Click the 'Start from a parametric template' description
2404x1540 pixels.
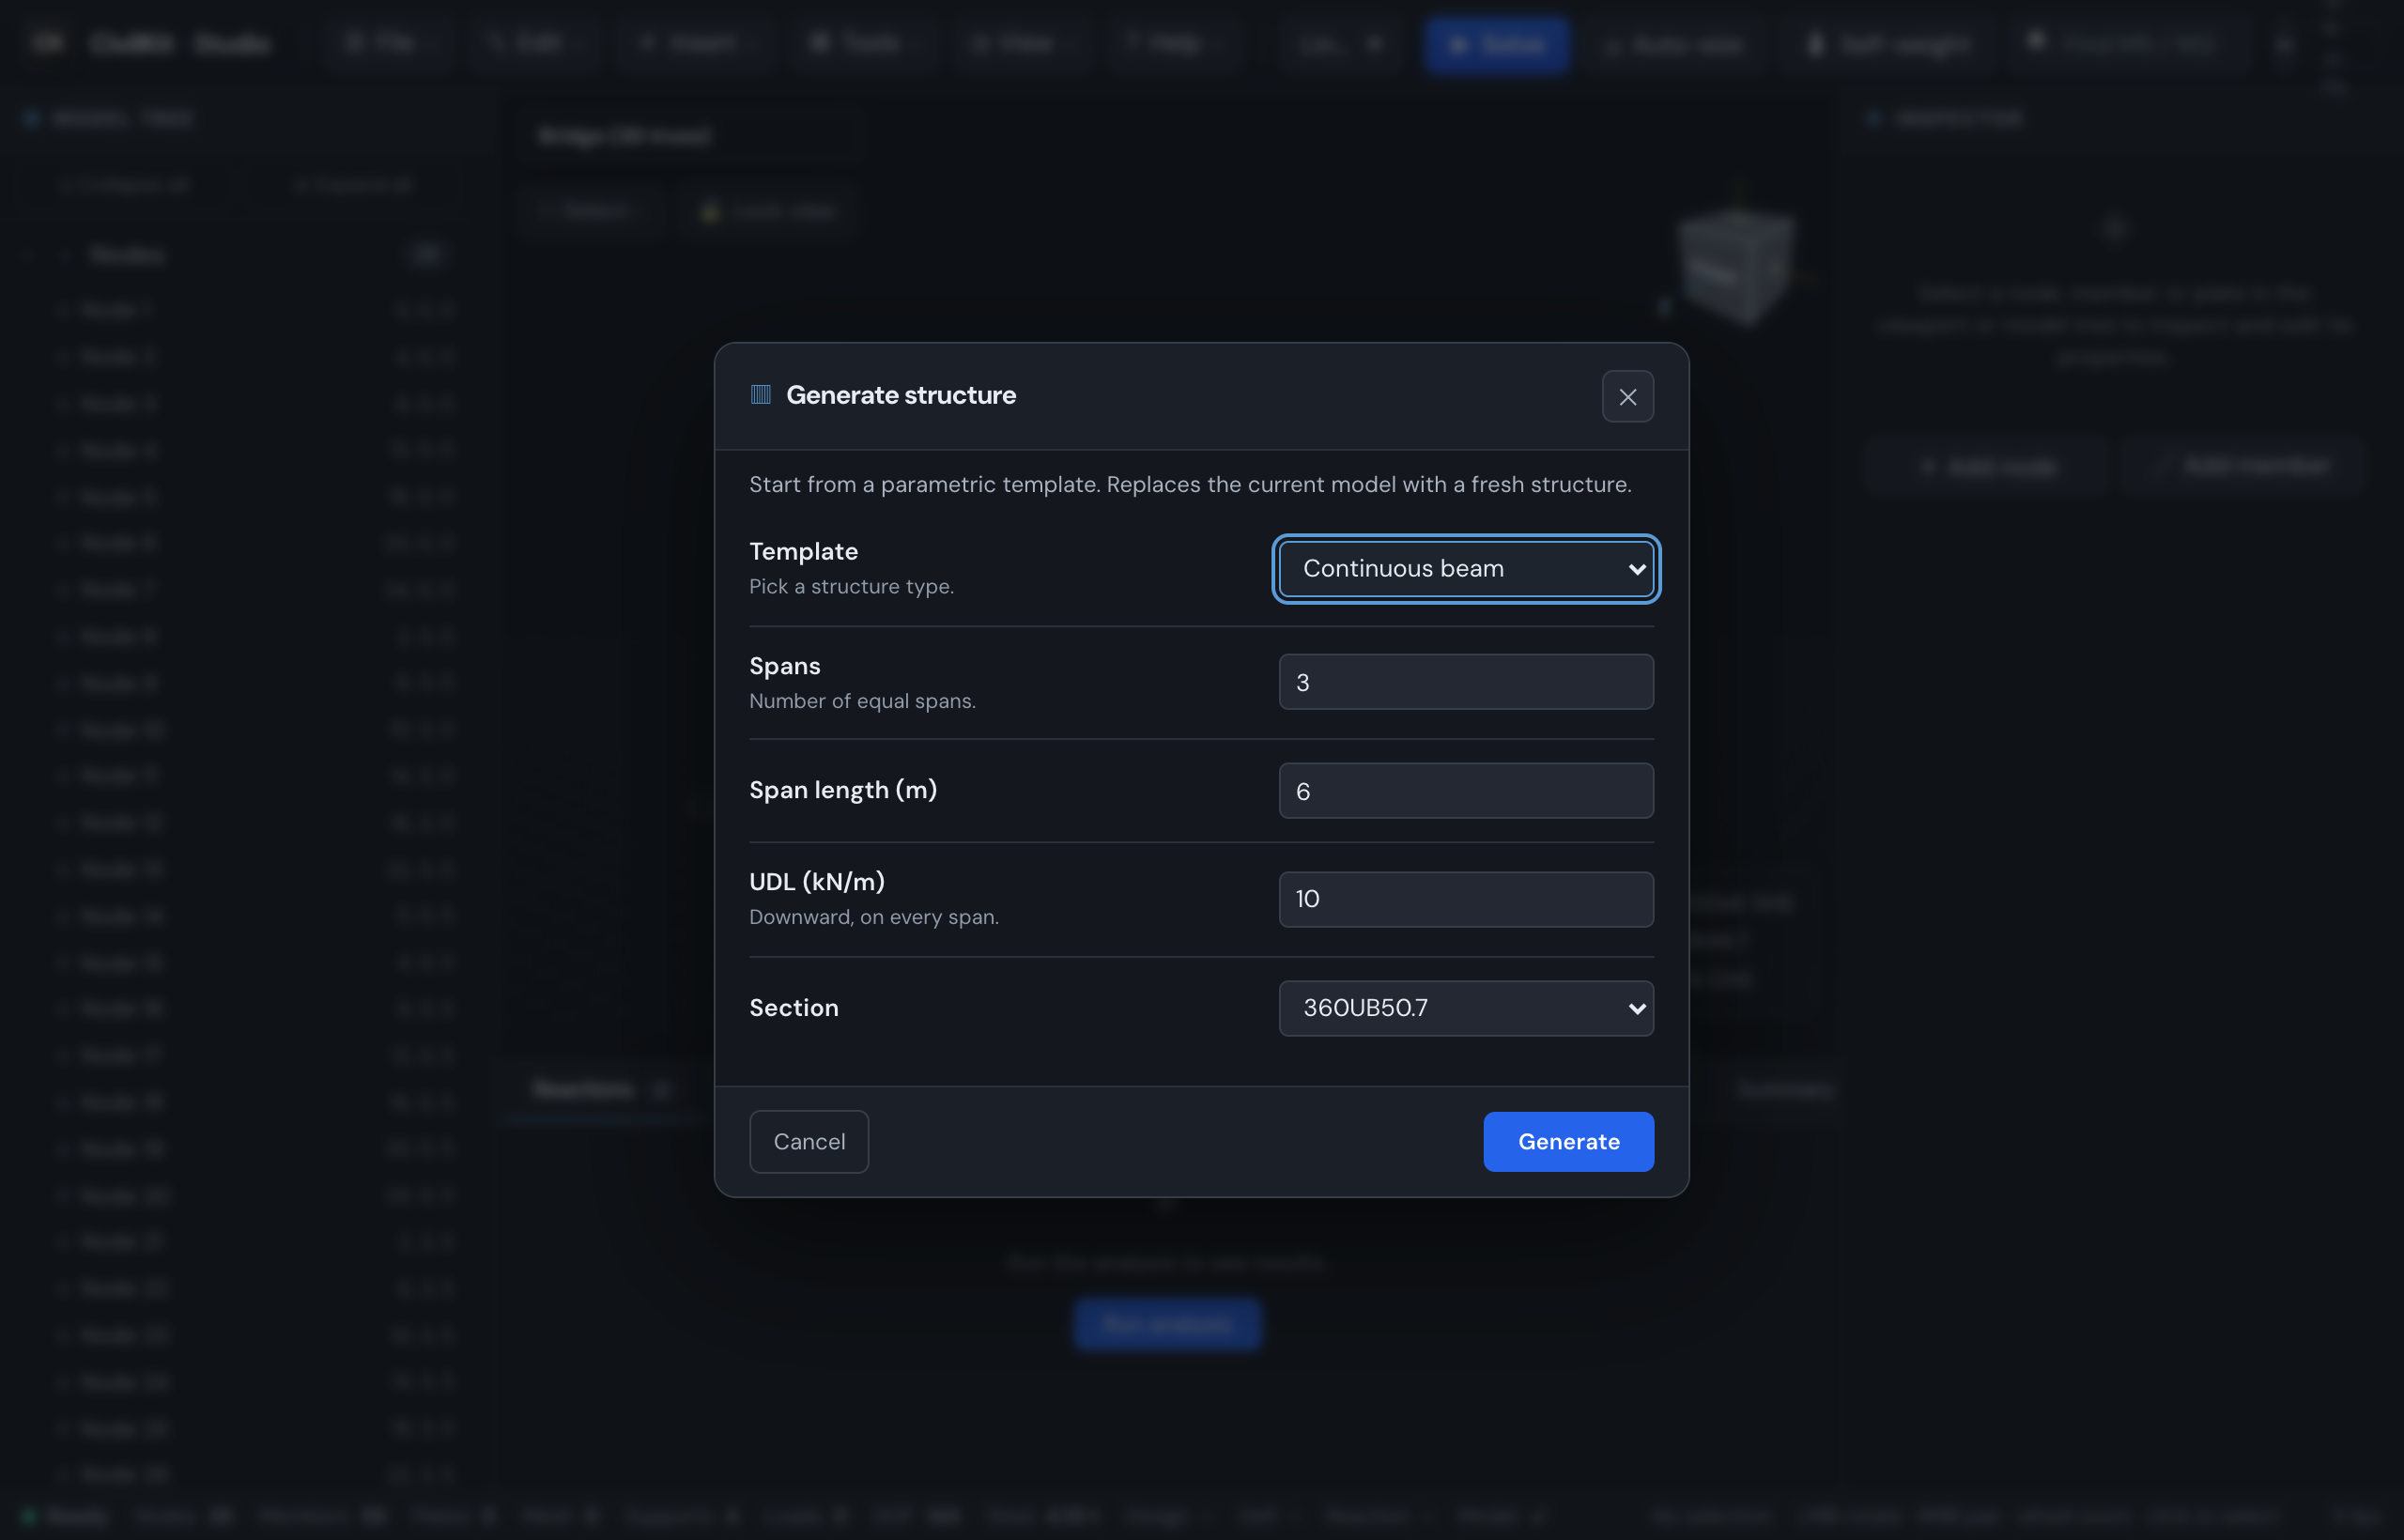point(1190,485)
